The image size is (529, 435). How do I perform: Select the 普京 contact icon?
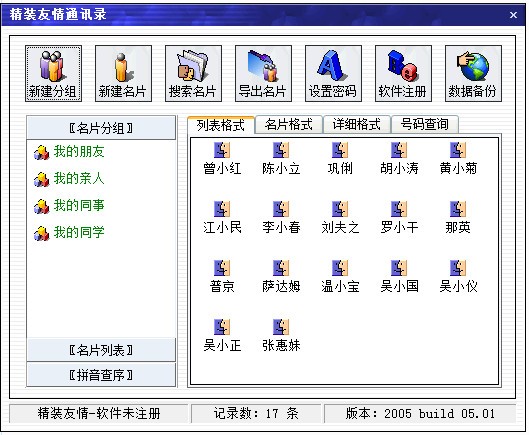click(x=222, y=268)
